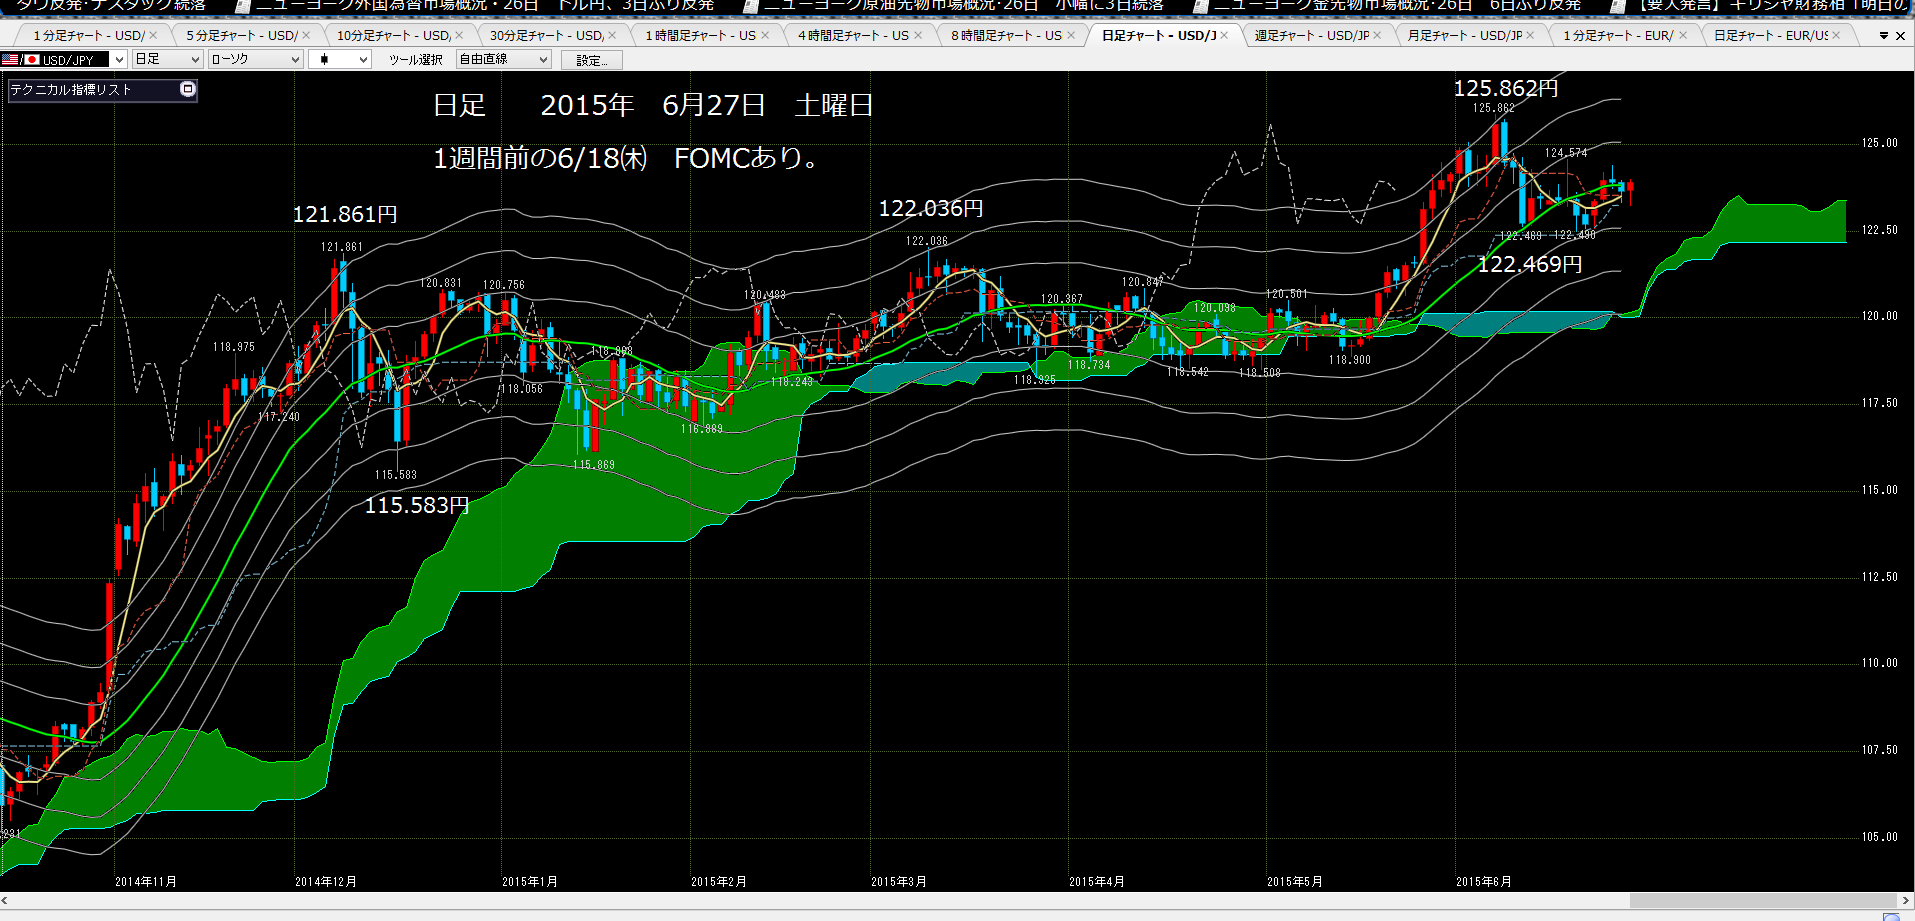Close the 月足チャート - USD/JP tab
This screenshot has height=921, width=1915.
1530,35
